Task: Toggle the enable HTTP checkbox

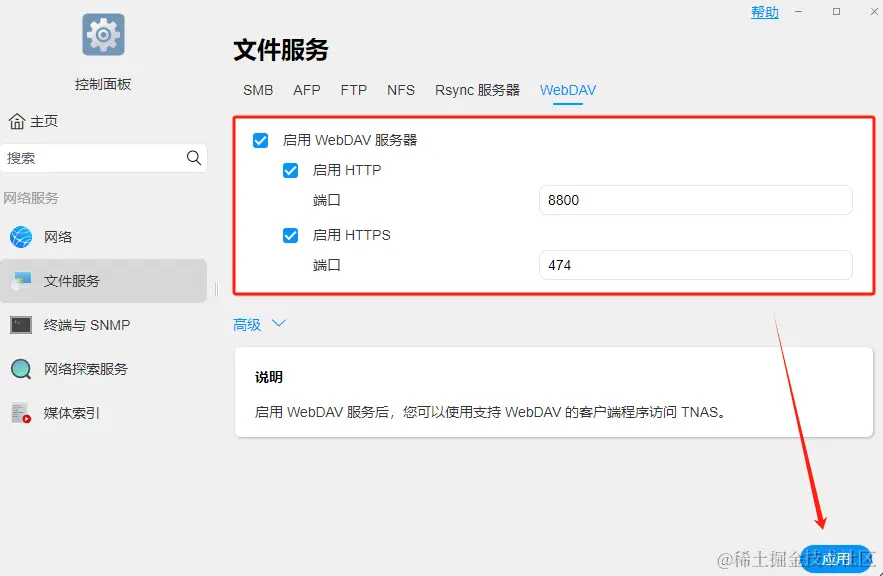Action: click(x=291, y=171)
